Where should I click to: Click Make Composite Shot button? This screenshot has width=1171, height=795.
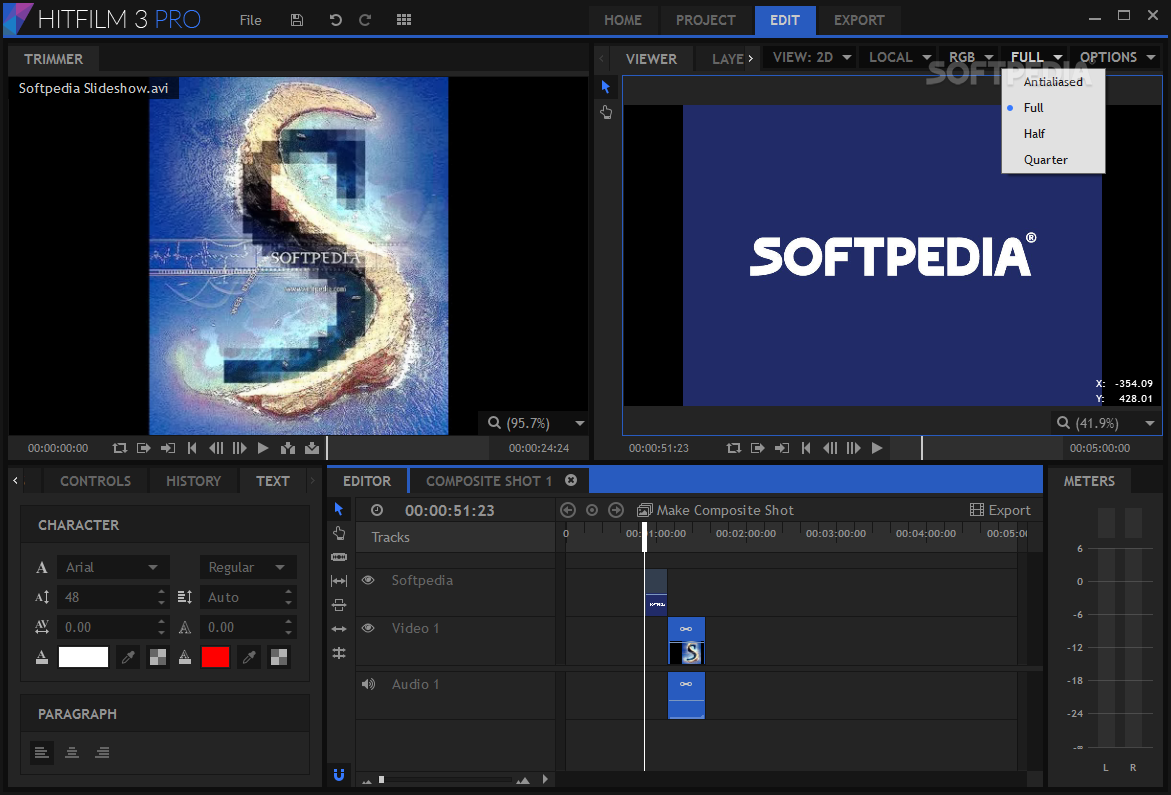click(715, 511)
